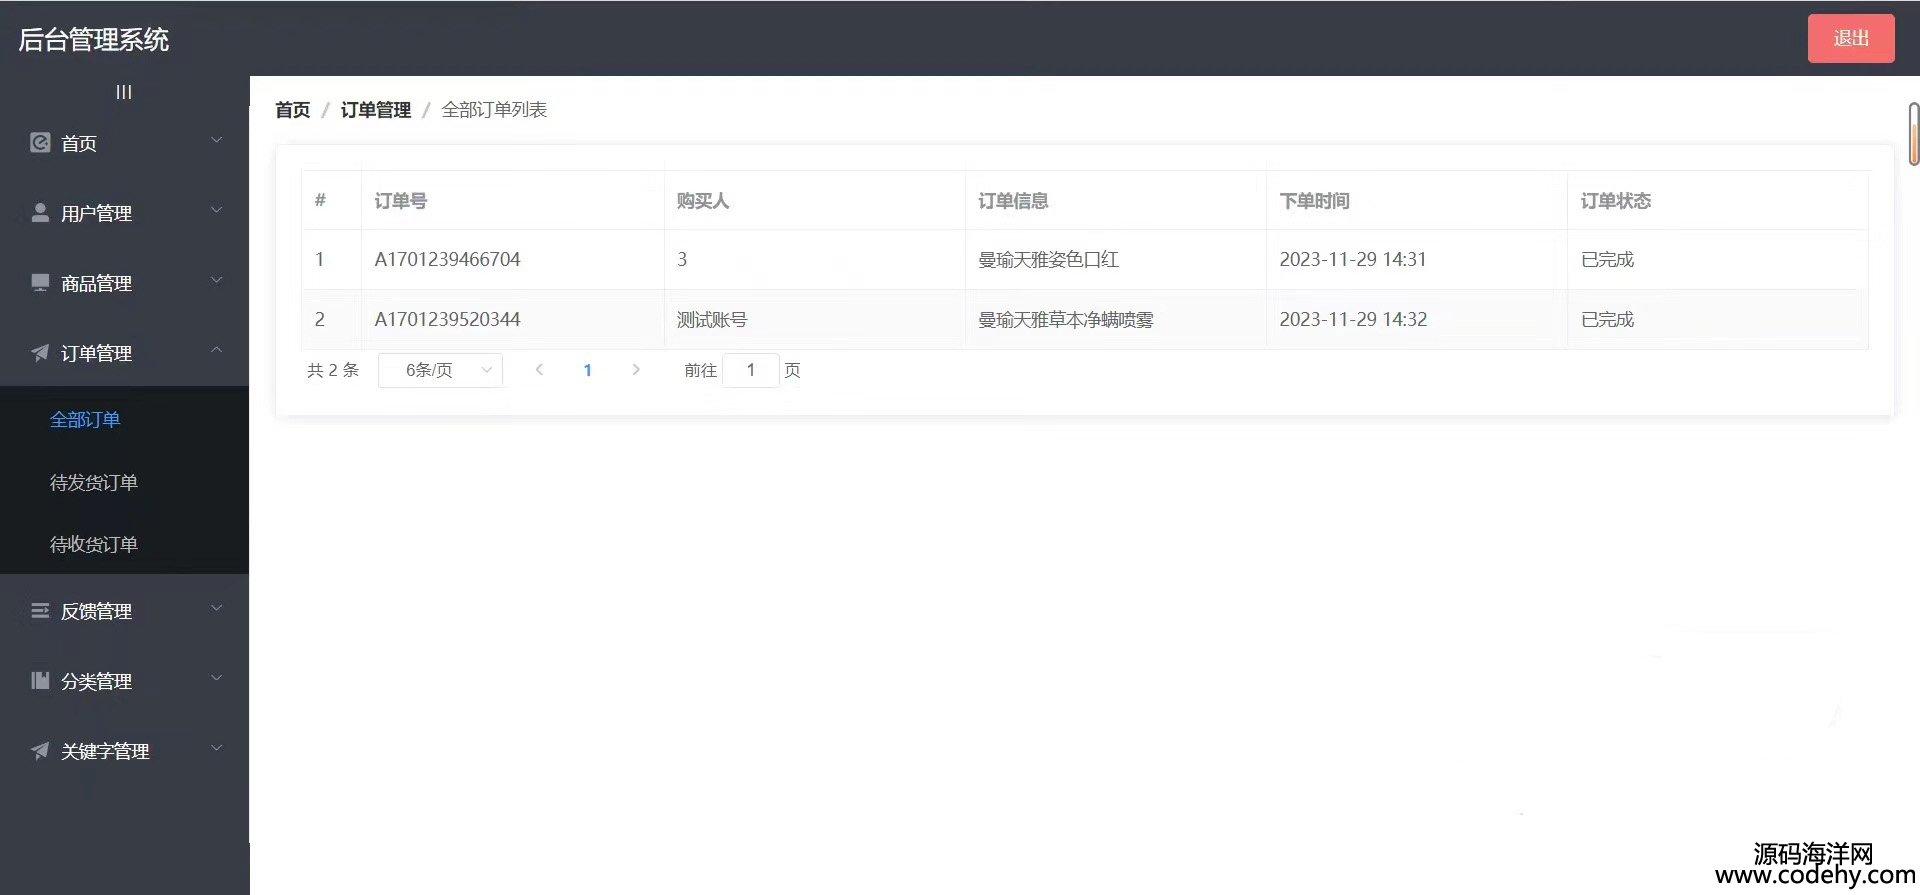The width and height of the screenshot is (1920, 895).
Task: Click 已完成 status for order A1701239520344
Action: 1607,320
